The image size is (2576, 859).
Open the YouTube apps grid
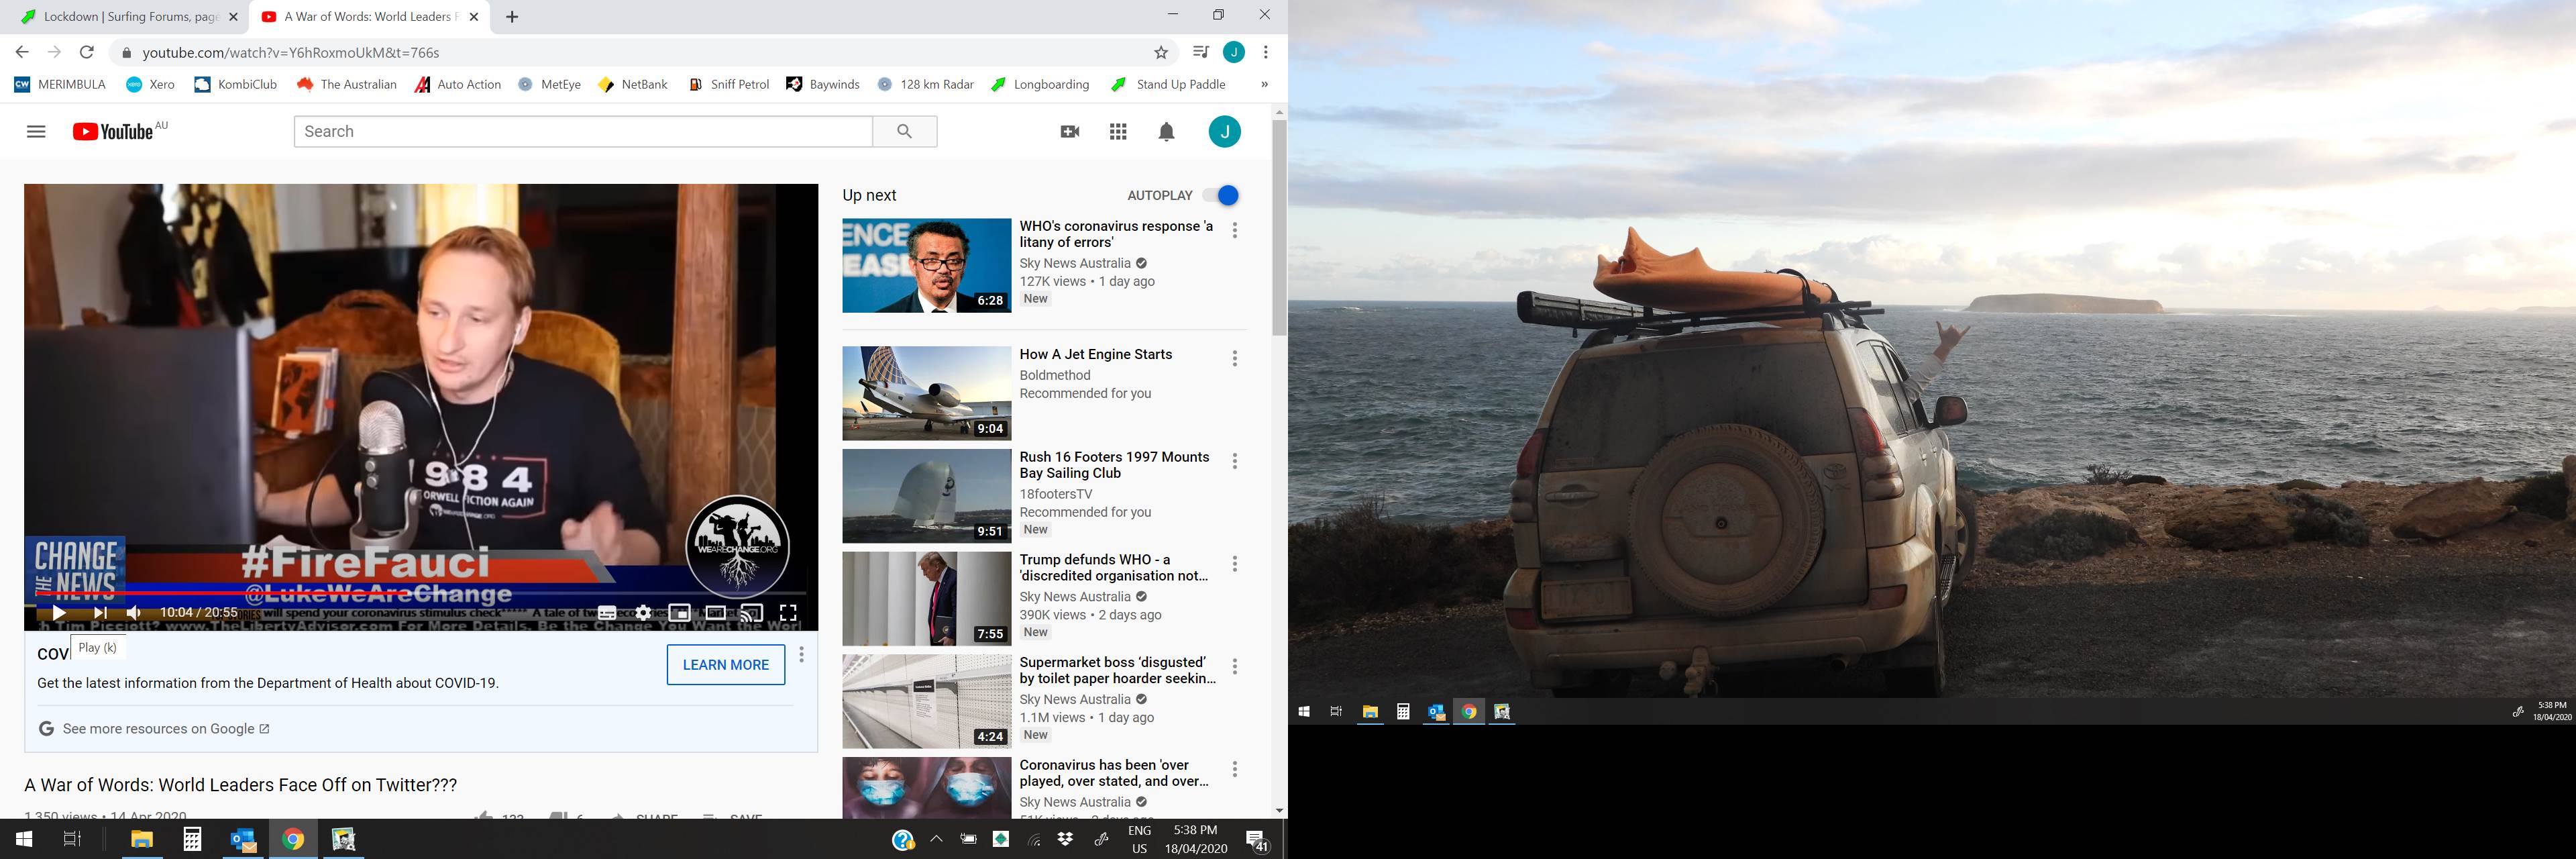coord(1118,131)
